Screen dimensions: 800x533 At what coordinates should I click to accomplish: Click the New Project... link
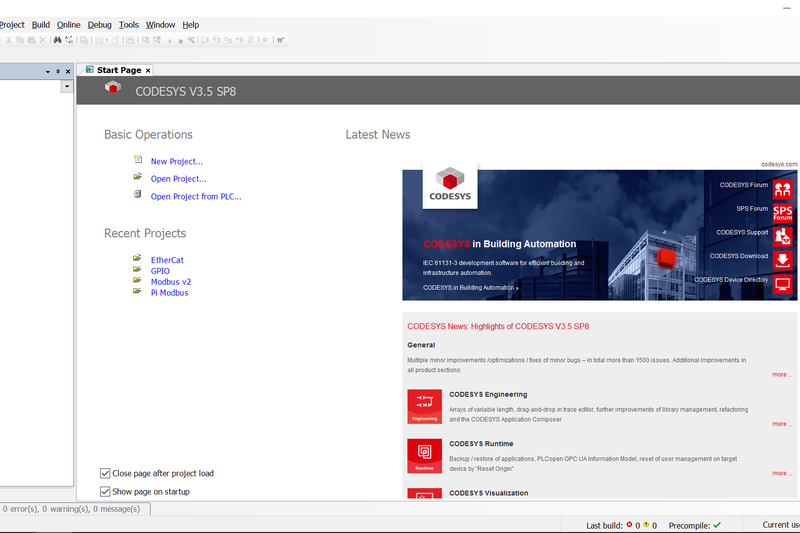click(x=177, y=161)
